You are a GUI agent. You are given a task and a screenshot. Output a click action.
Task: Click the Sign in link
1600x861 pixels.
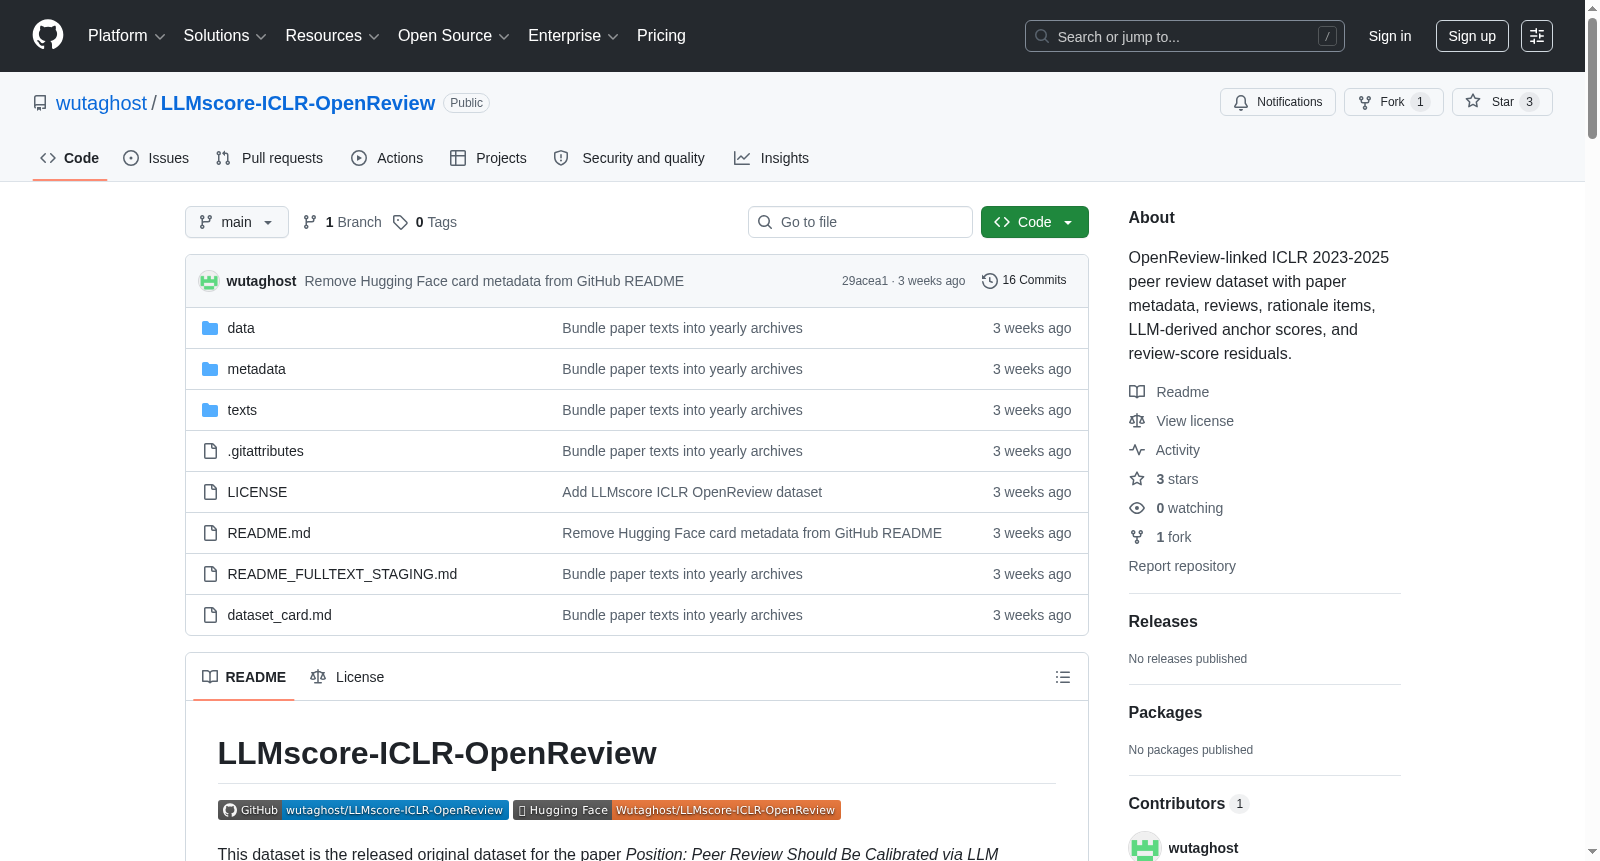pos(1390,36)
